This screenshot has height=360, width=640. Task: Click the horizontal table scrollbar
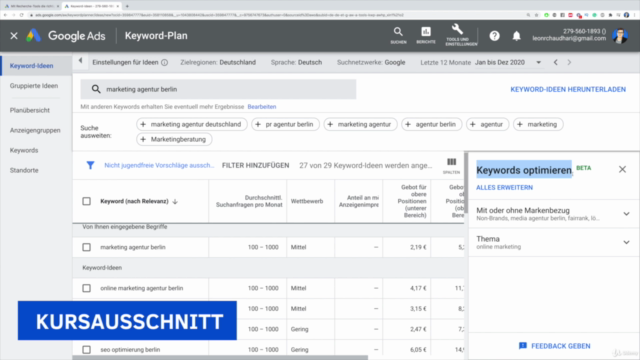[x=220, y=358]
